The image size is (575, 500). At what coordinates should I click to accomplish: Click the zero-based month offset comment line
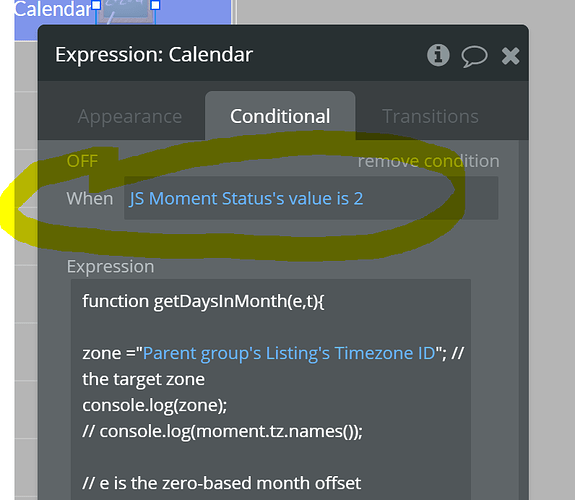tap(221, 483)
